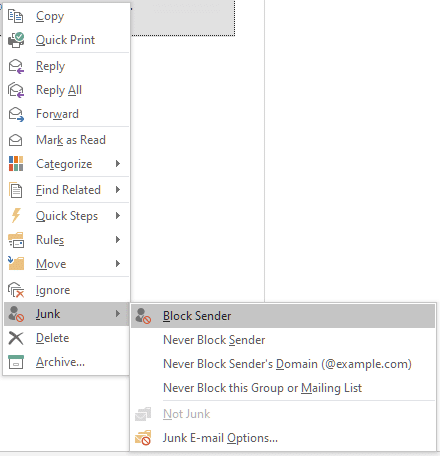This screenshot has height=456, width=440.
Task: Click the Junk E-mail Options folder icon
Action: pos(143,438)
